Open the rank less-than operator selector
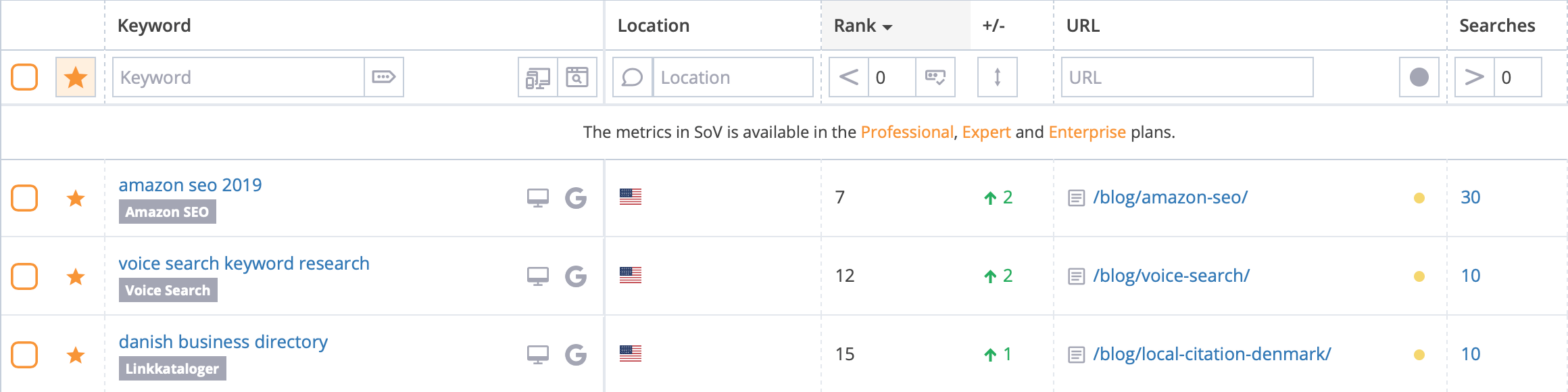 (x=849, y=77)
